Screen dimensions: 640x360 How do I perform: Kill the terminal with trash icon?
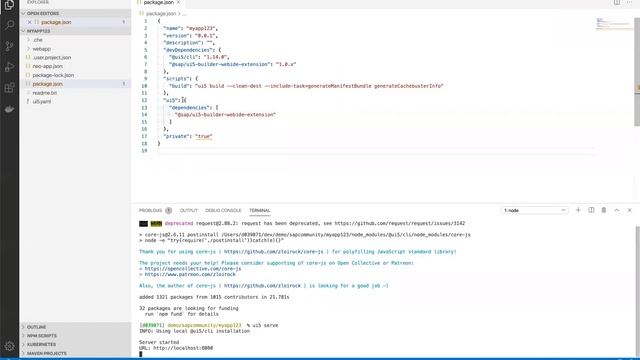[x=604, y=210]
